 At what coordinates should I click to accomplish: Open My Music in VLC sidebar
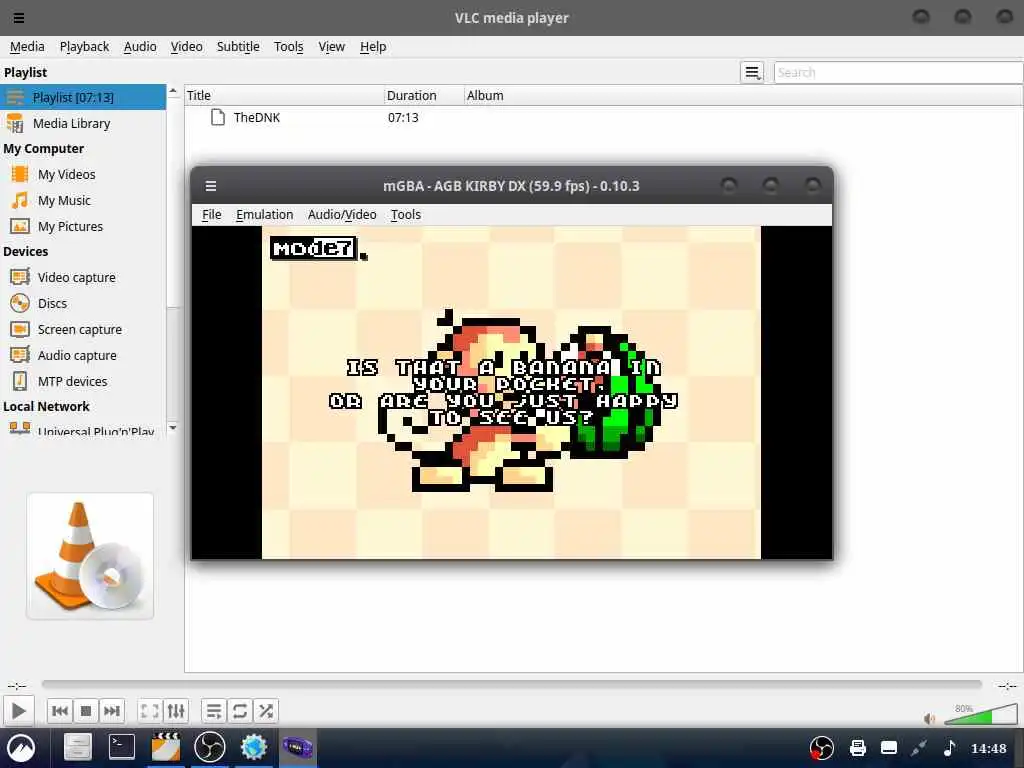(83, 200)
